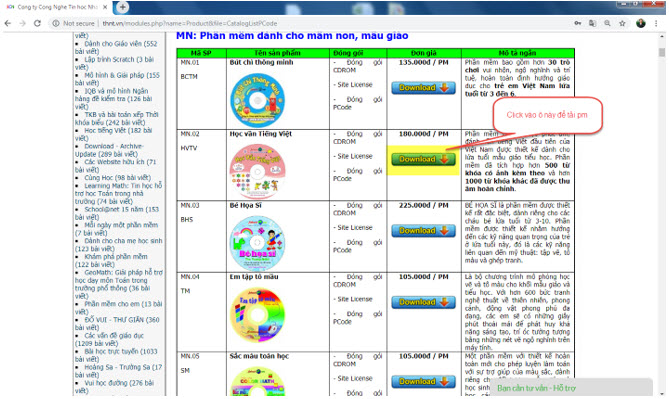Open Lập trình Scratch sidebar link
Image resolution: width=669 pixels, height=399 pixels.
tap(115, 63)
